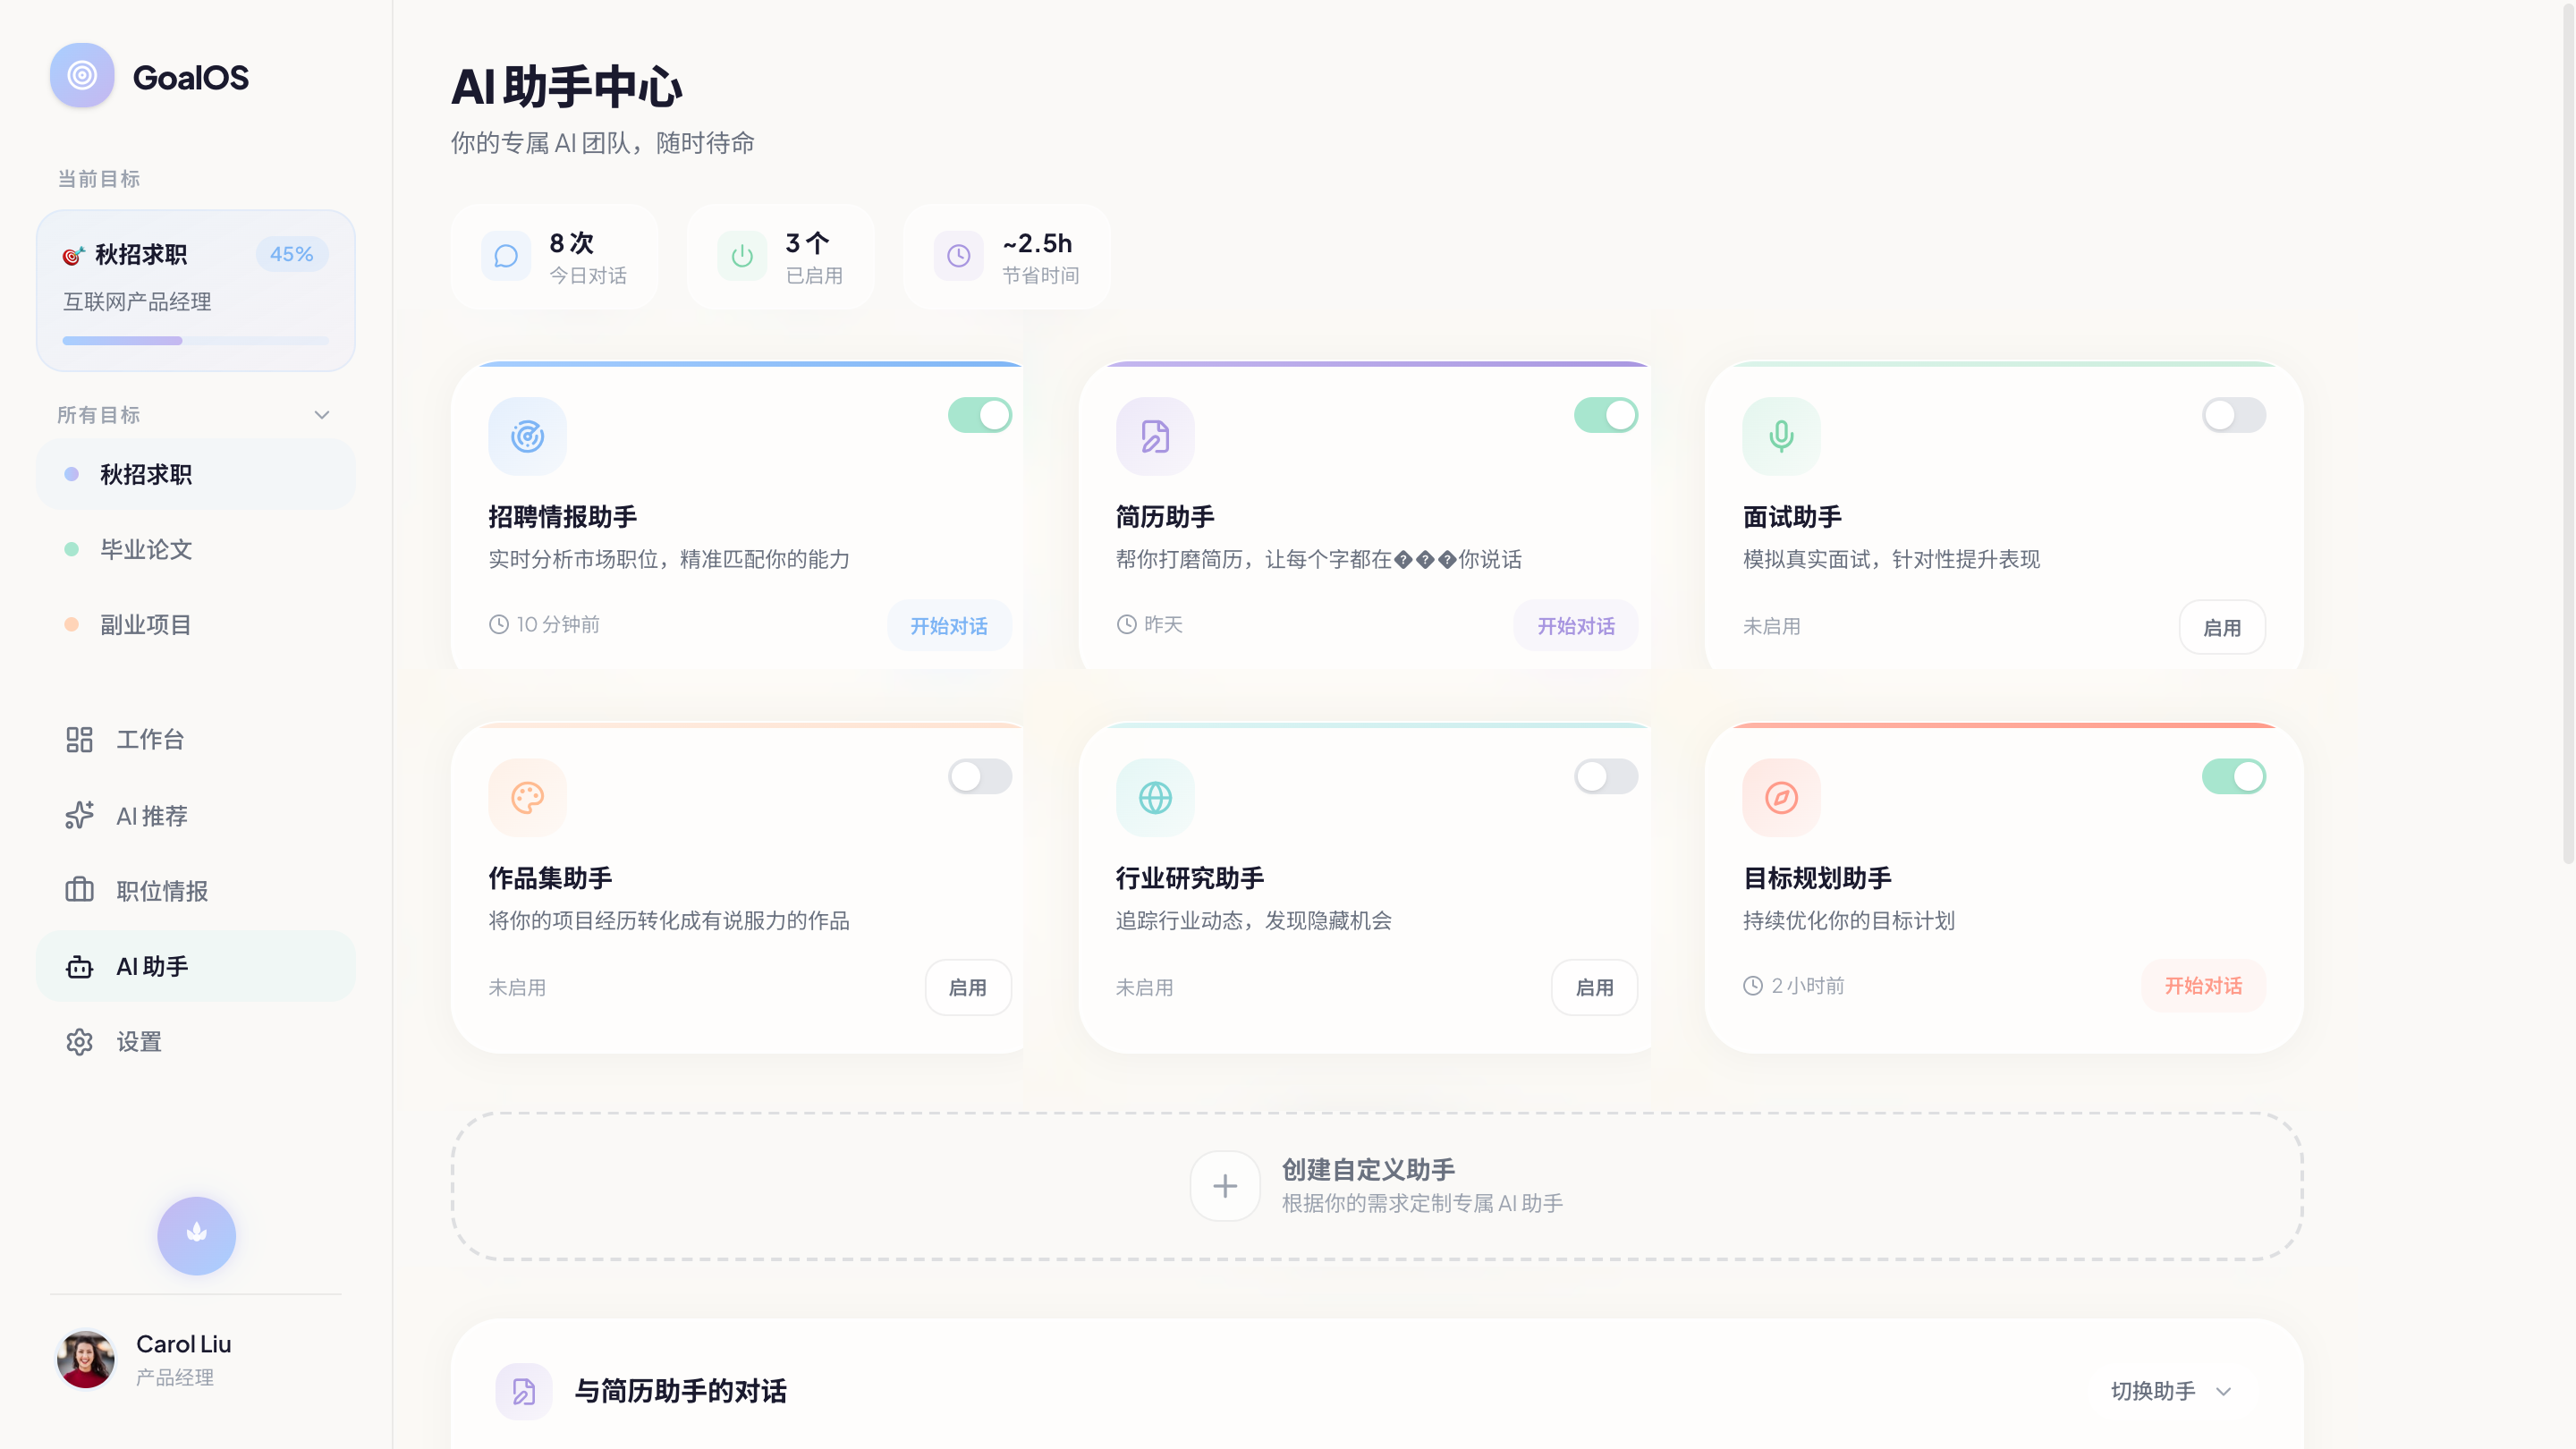This screenshot has height=1449, width=2576.
Task: Click 开始对话 on 目标规划助手 card
Action: tap(2202, 986)
